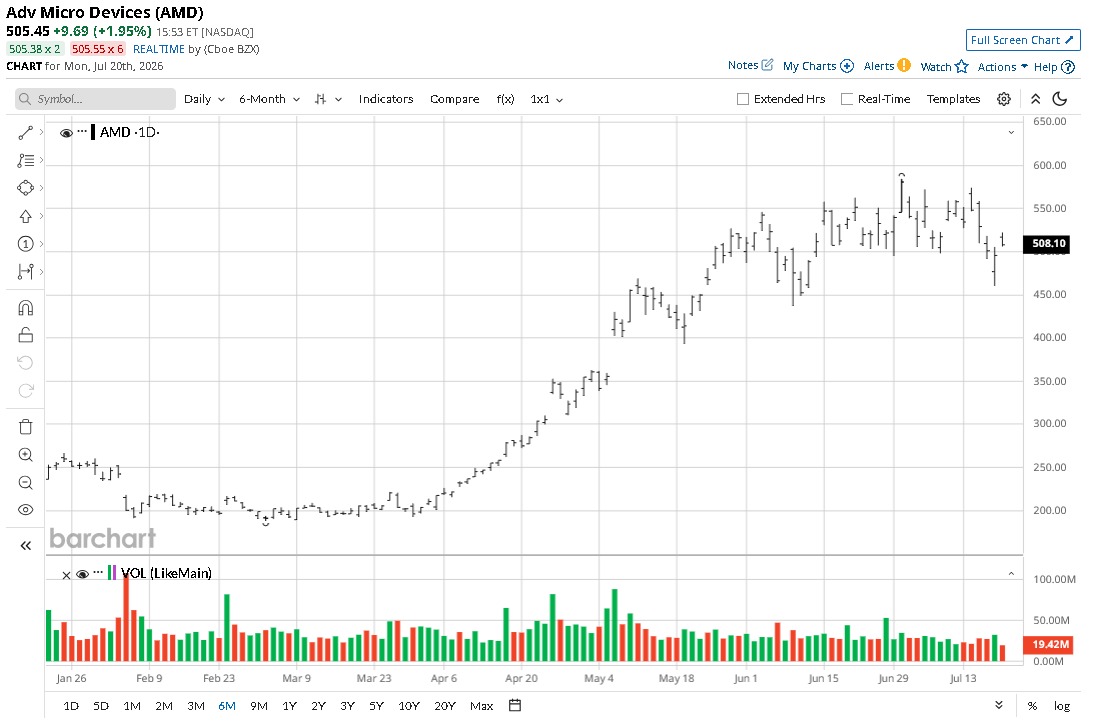Open the Indicators menu
This screenshot has height=721, width=1106.
[x=386, y=99]
